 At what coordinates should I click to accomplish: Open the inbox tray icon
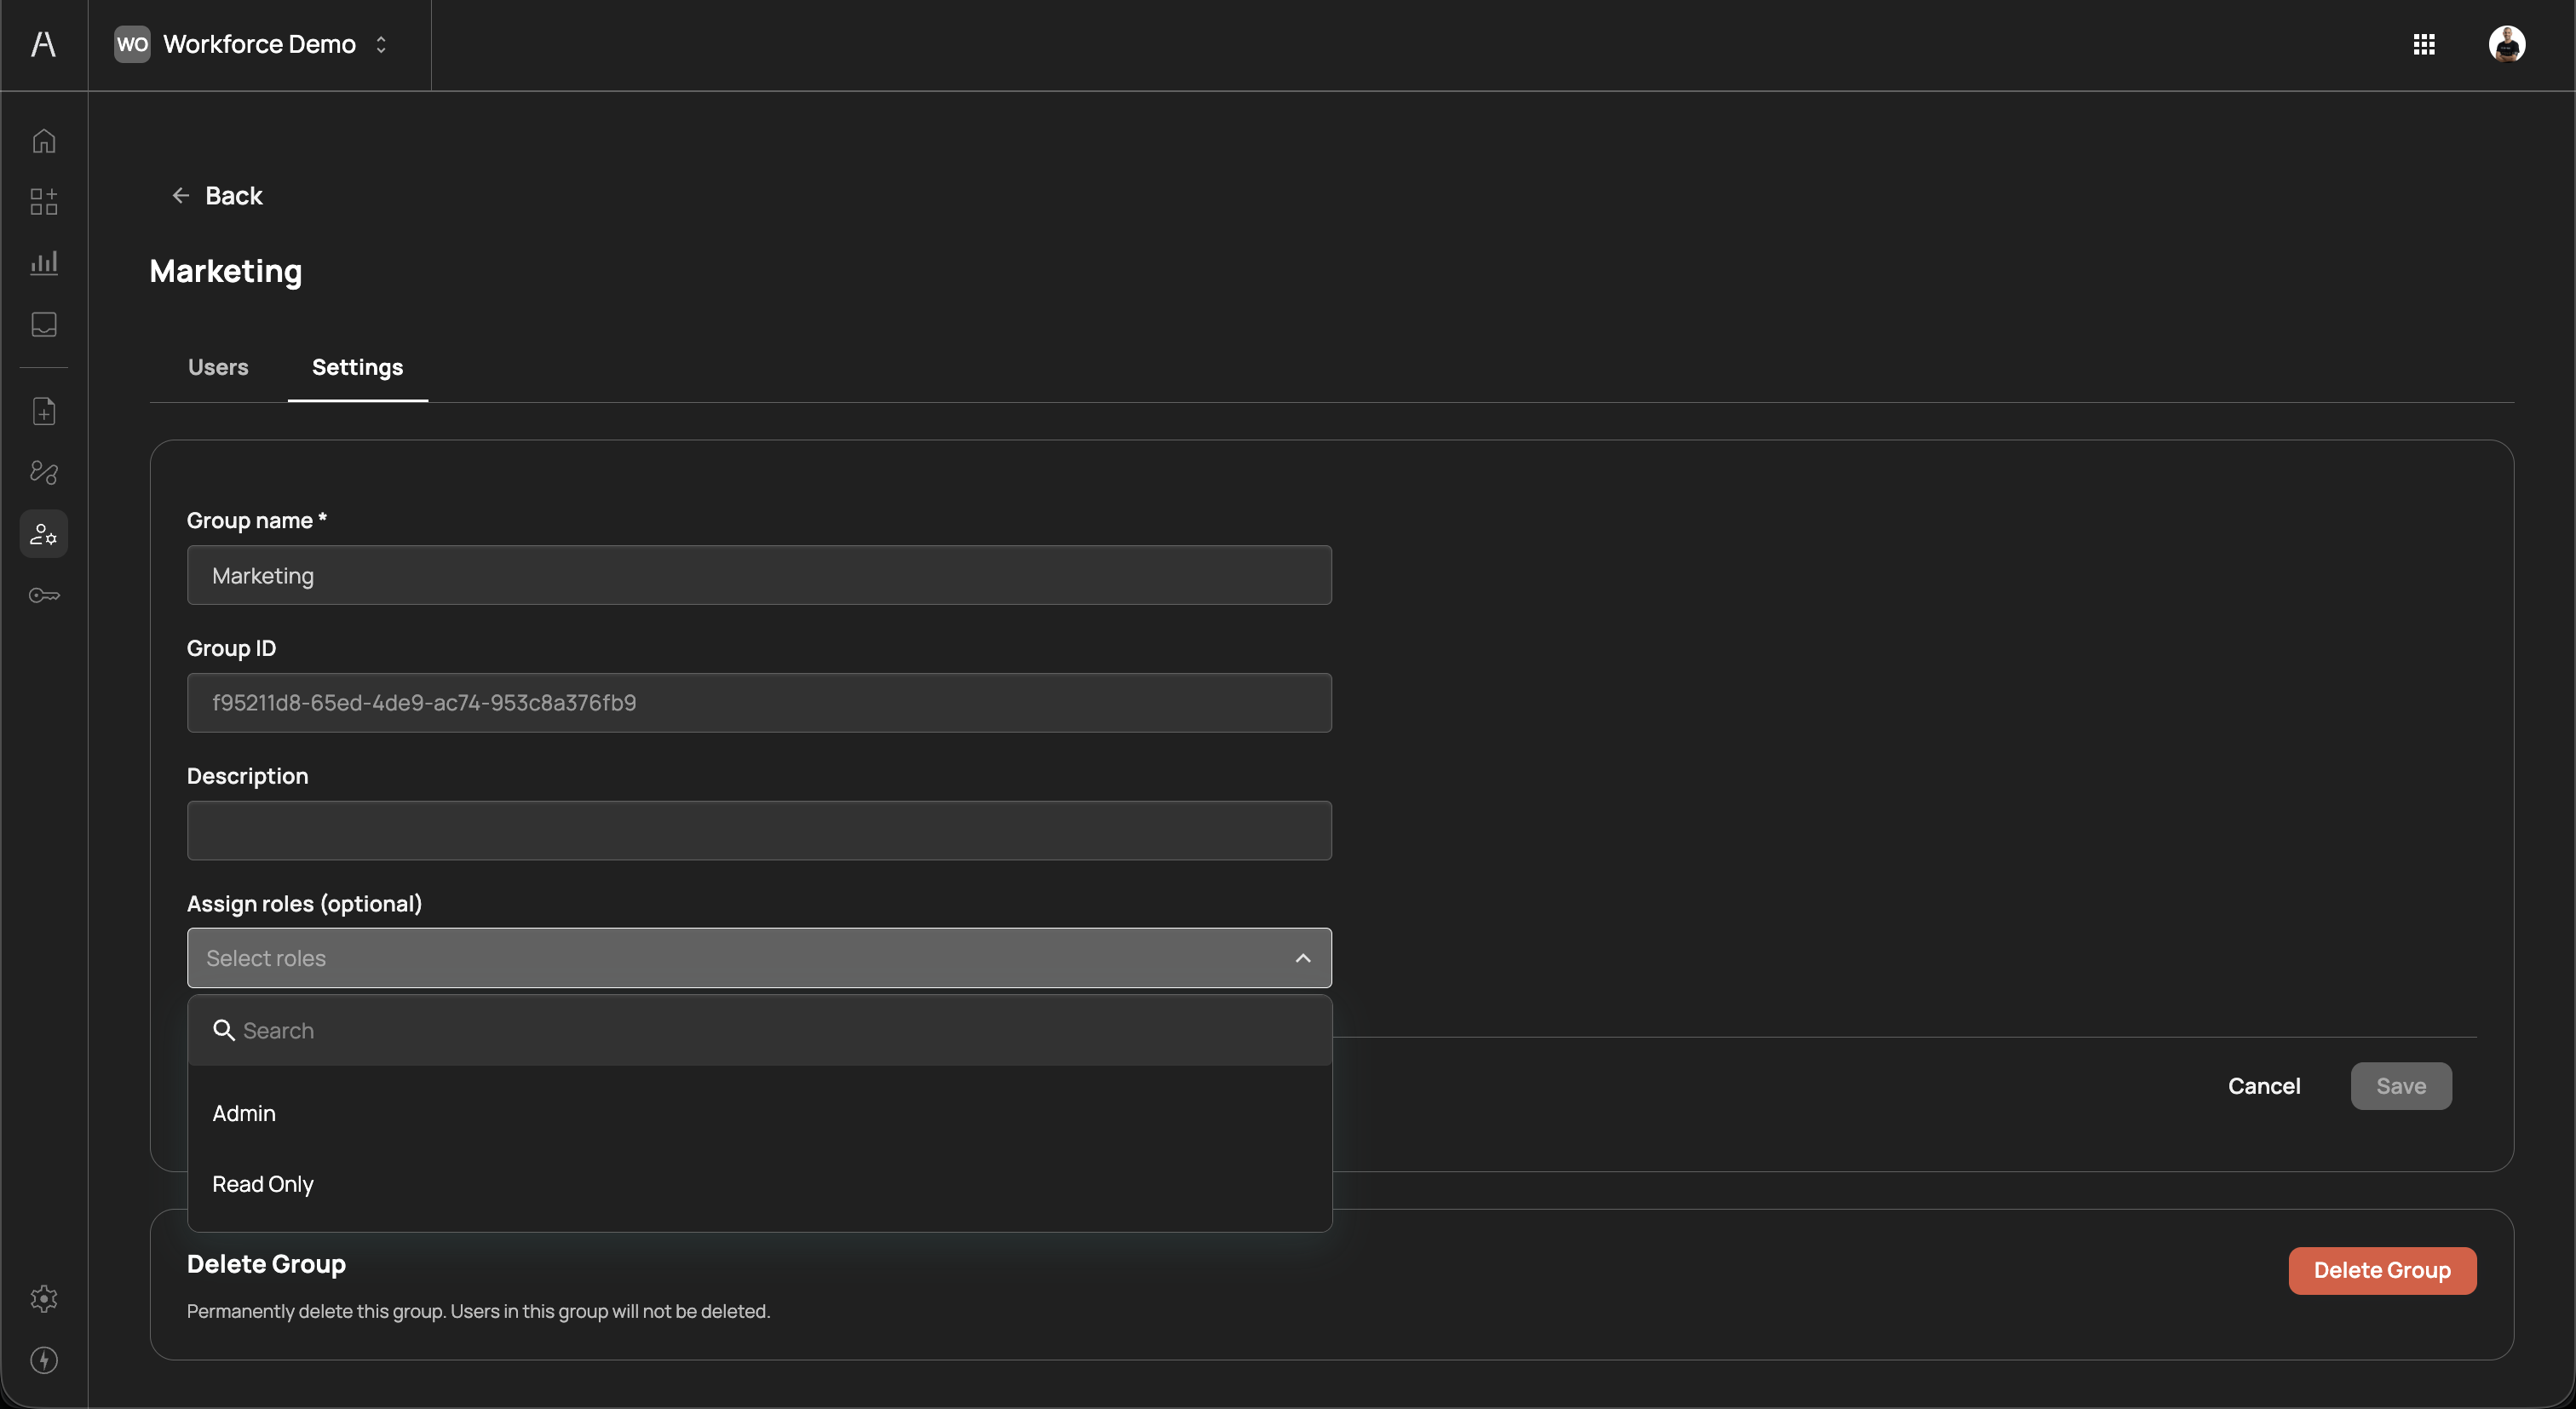[44, 324]
